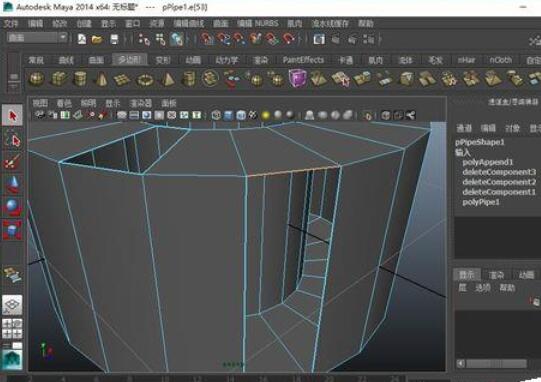Toggle viewport film gate
This screenshot has width=541, height=382.
(x=134, y=115)
